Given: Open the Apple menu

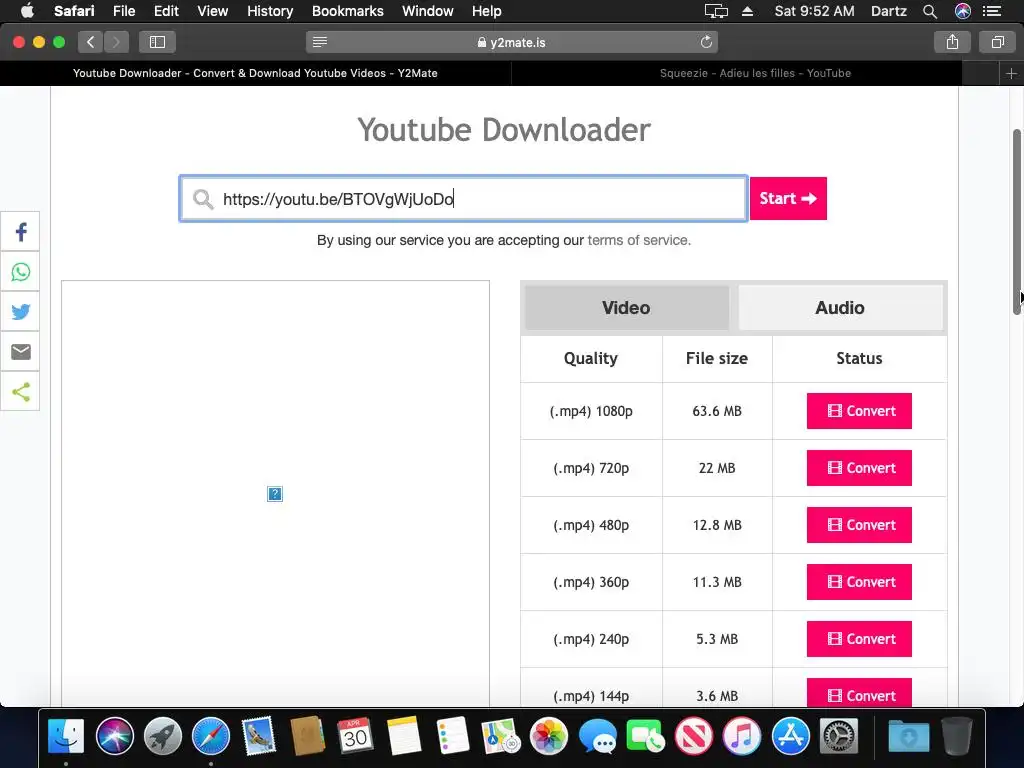Looking at the screenshot, I should tap(27, 11).
